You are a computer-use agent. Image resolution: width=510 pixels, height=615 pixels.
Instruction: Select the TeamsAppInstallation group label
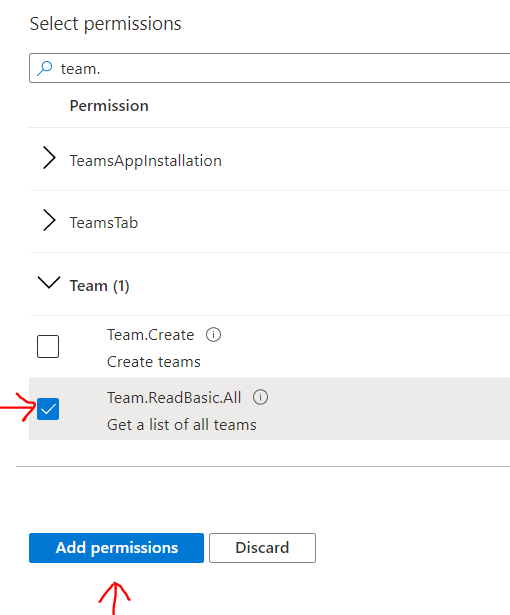146,161
